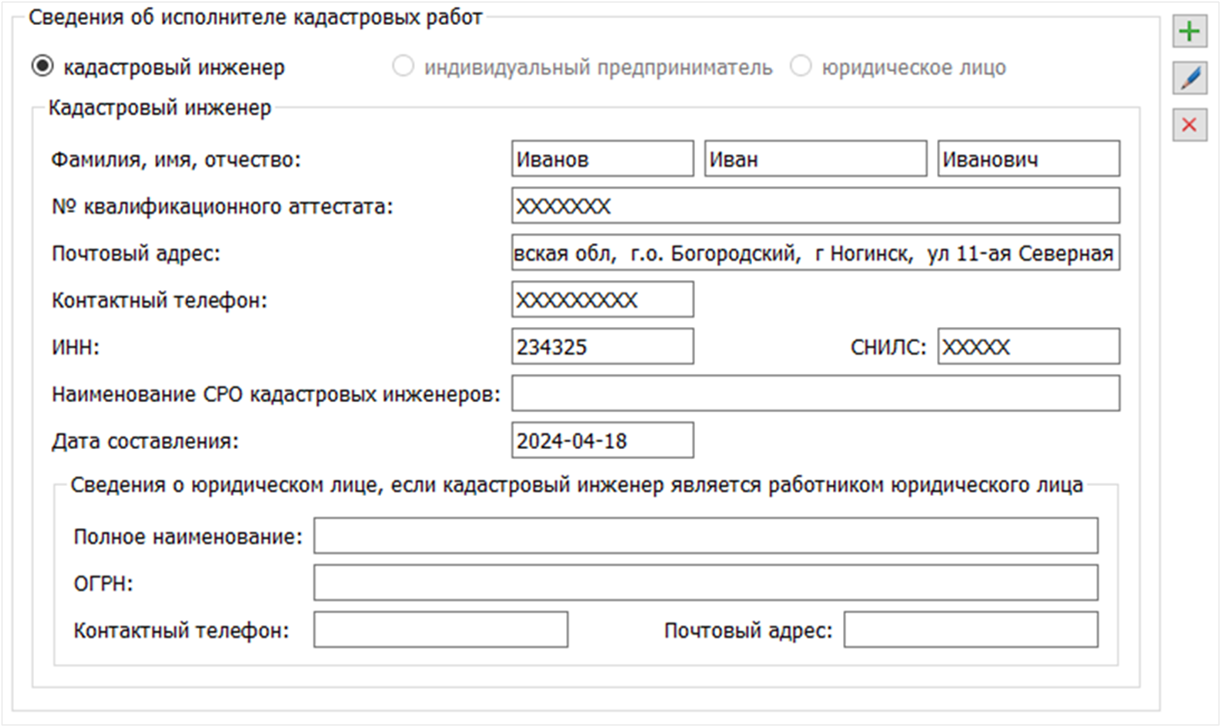Click the legal entity postal address field

tap(970, 630)
